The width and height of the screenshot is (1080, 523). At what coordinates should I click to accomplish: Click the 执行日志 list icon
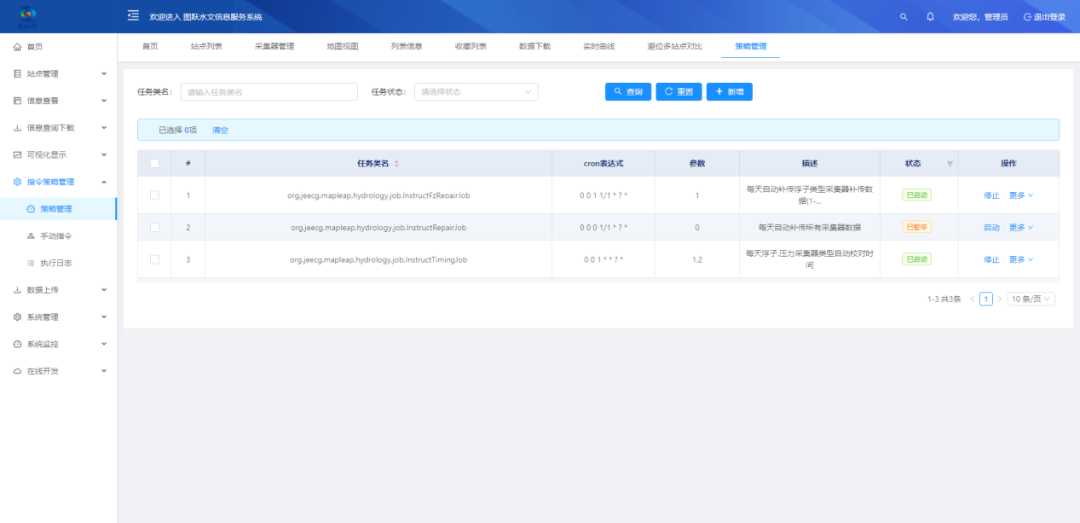30,263
